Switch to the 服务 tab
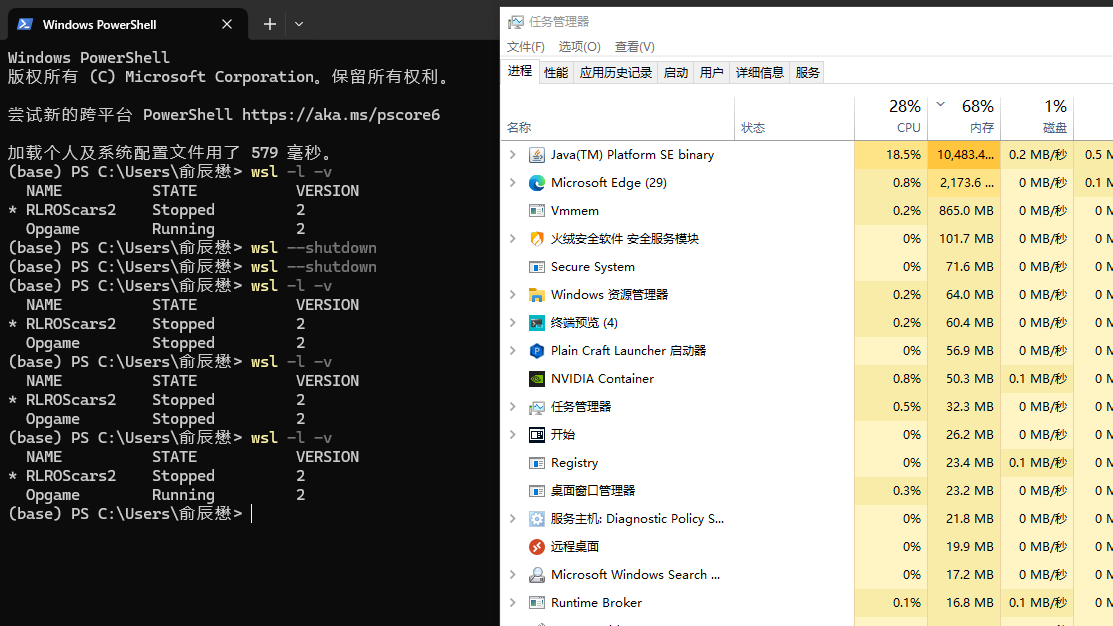The image size is (1113, 626). [x=807, y=72]
